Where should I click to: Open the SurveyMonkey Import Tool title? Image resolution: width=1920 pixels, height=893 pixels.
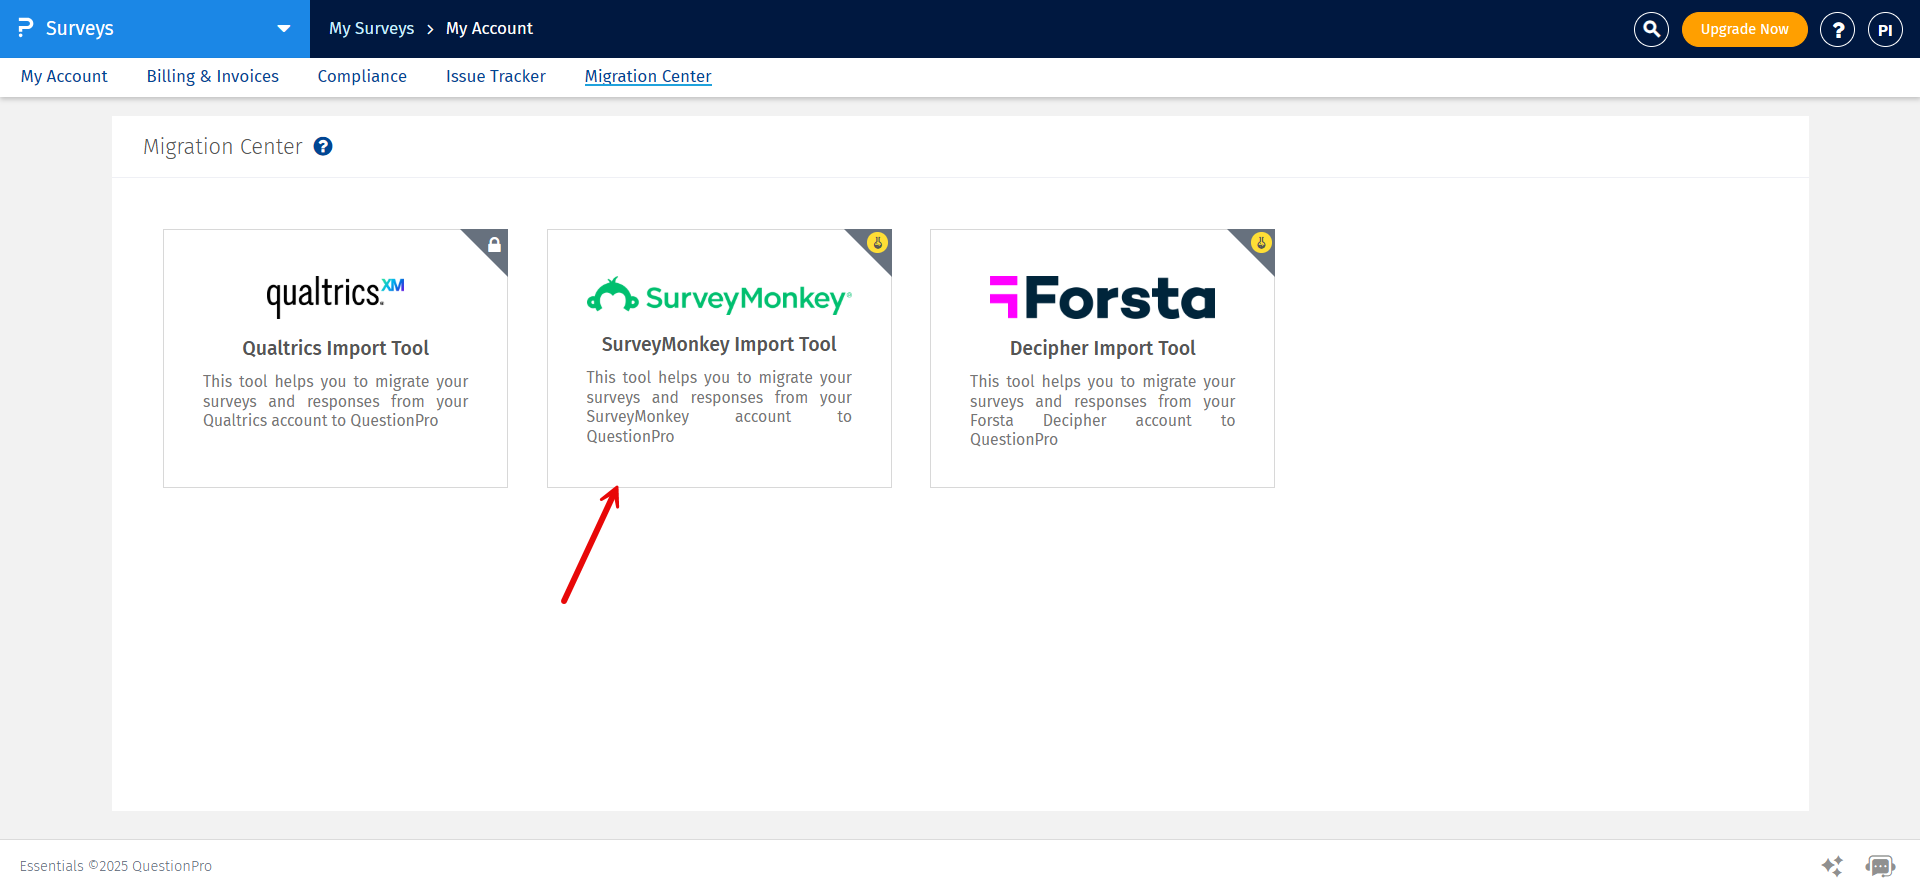(x=719, y=344)
